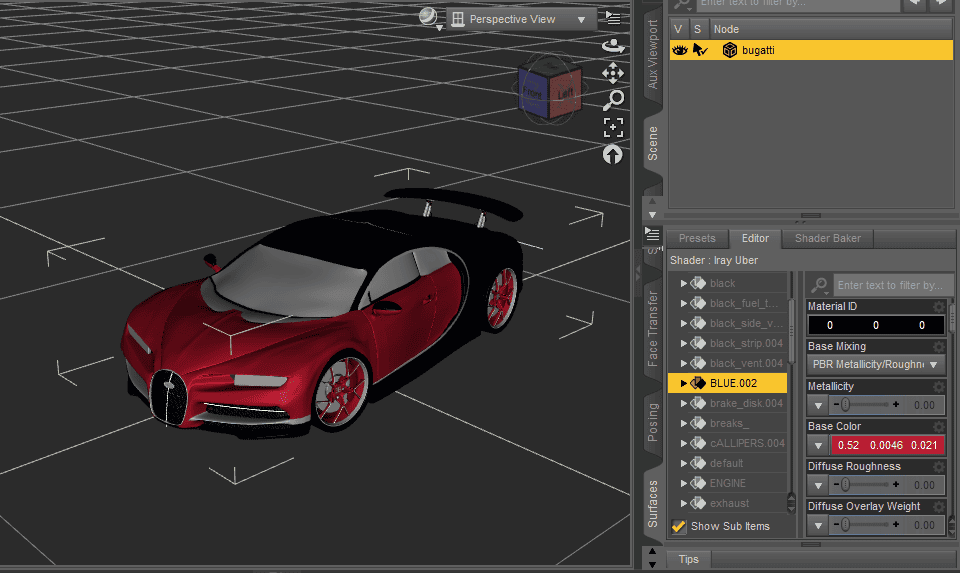Viewport: 960px width, 573px height.
Task: Click the ENGINE surface material icon
Action: [x=698, y=483]
